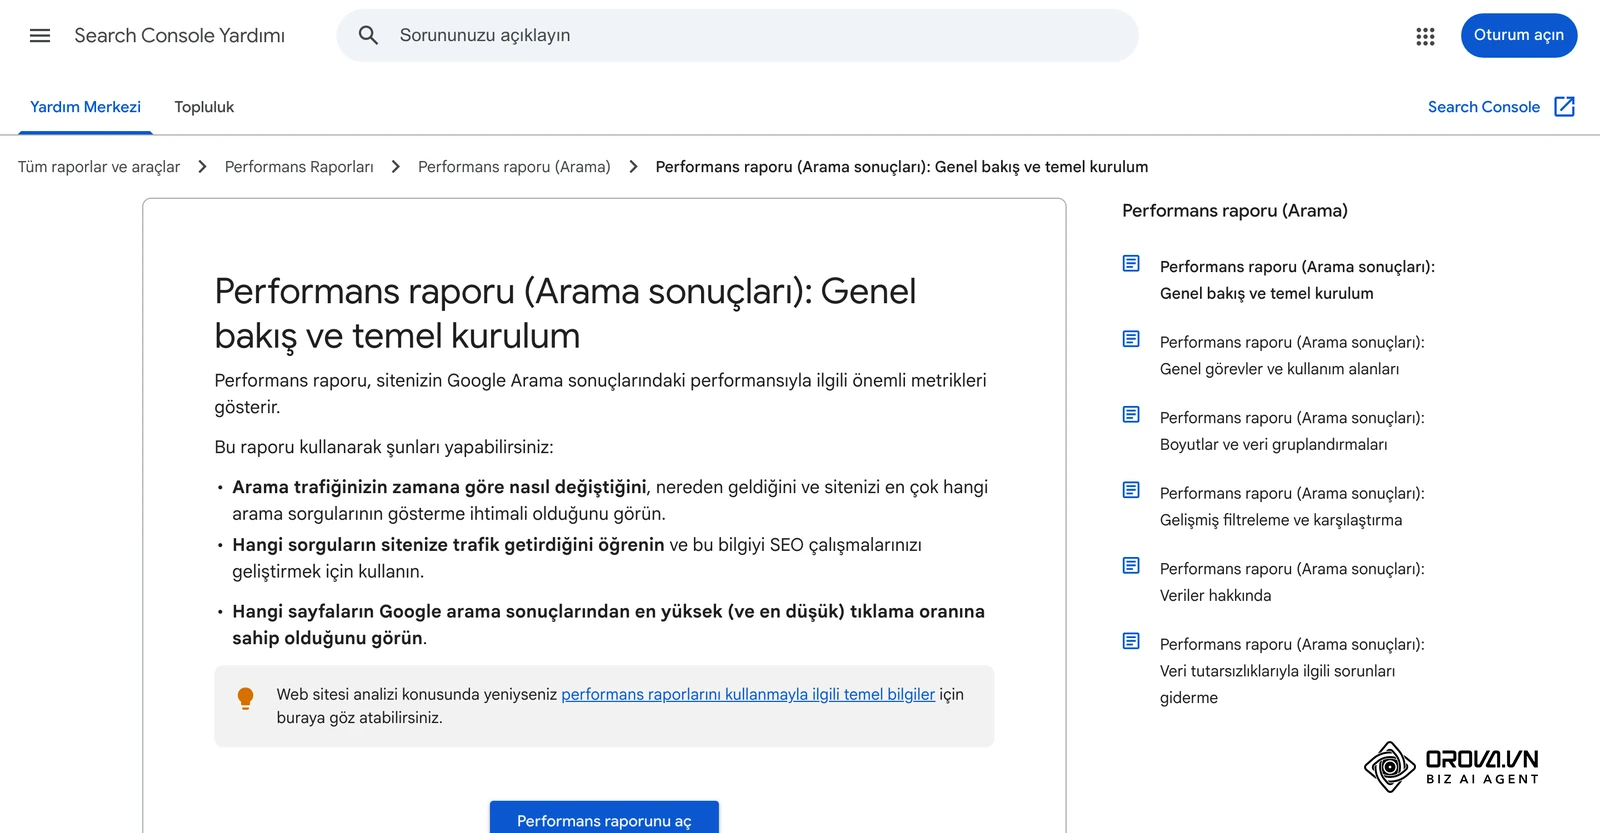Open sidebar article Genel bakış ve temel kurulum
The image size is (1600, 833).
[x=1297, y=280]
